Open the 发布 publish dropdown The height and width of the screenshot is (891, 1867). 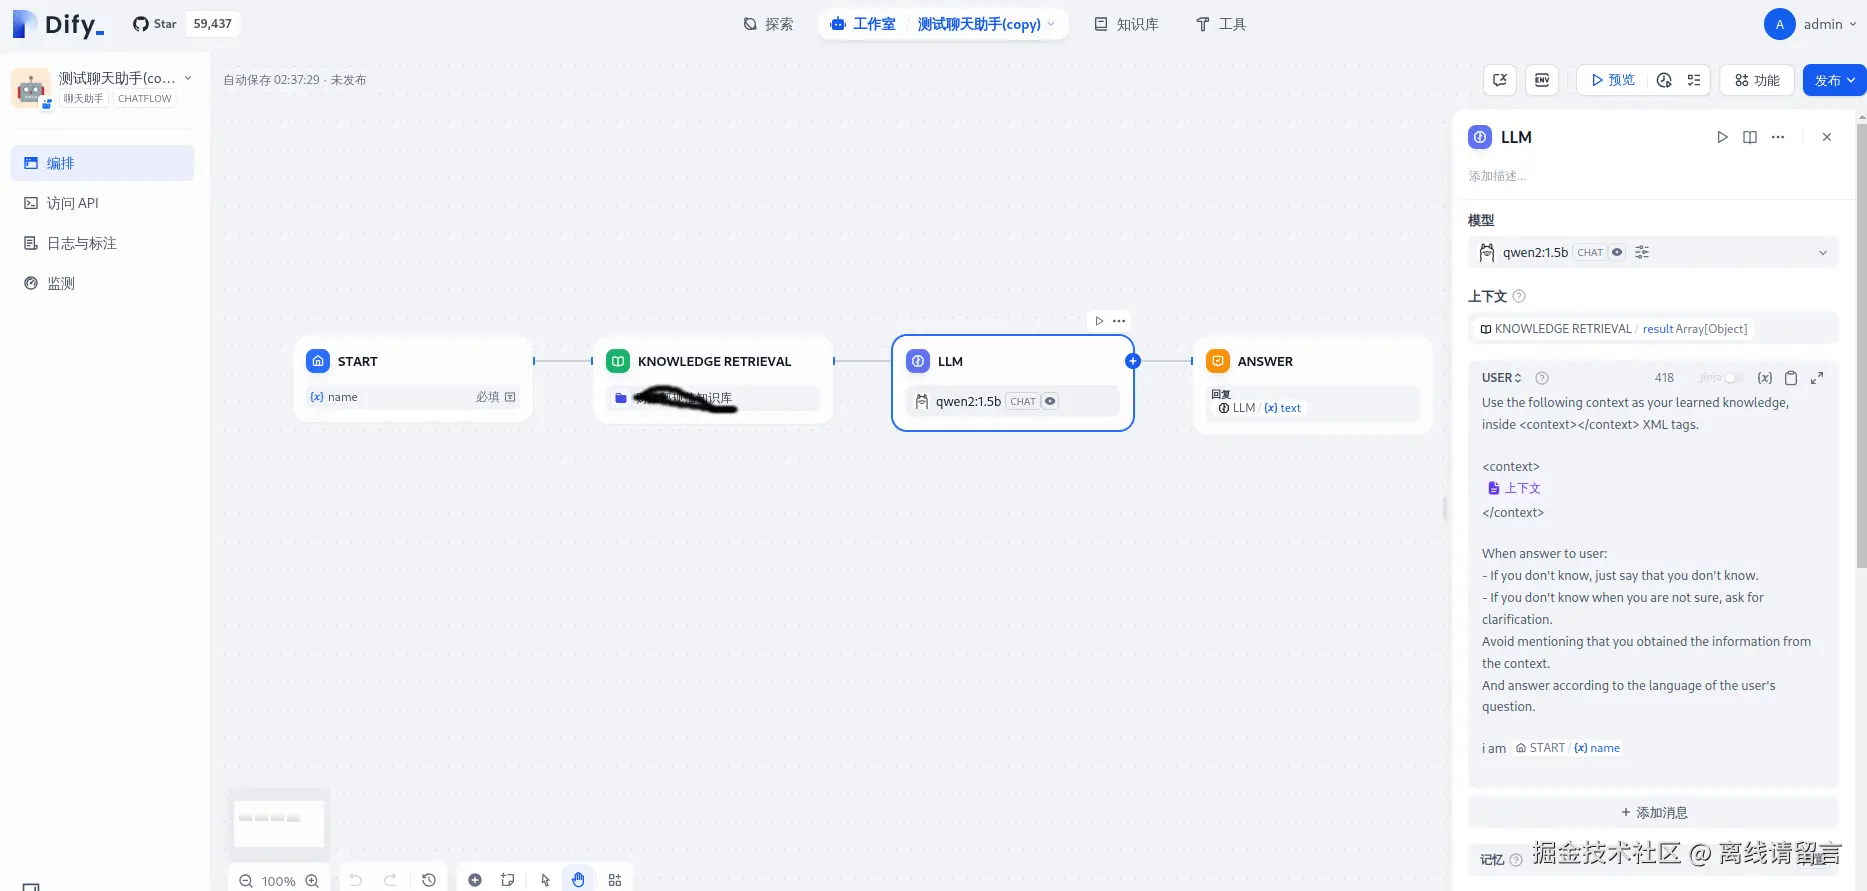click(1834, 80)
